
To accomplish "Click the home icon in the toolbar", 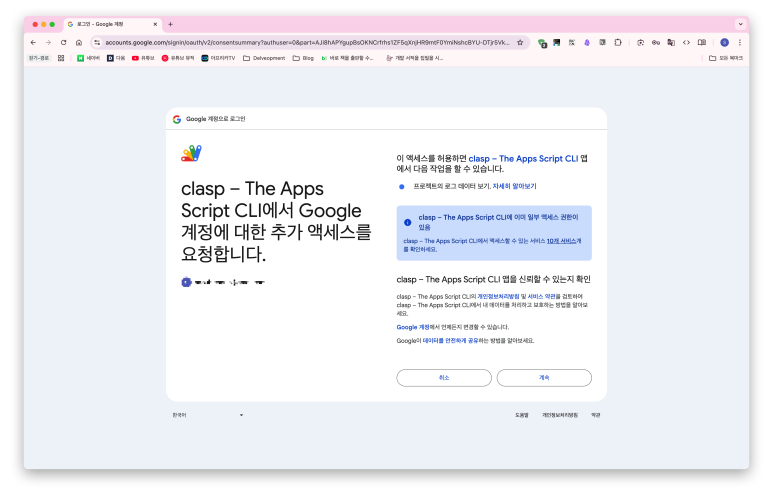I will pyautogui.click(x=79, y=42).
